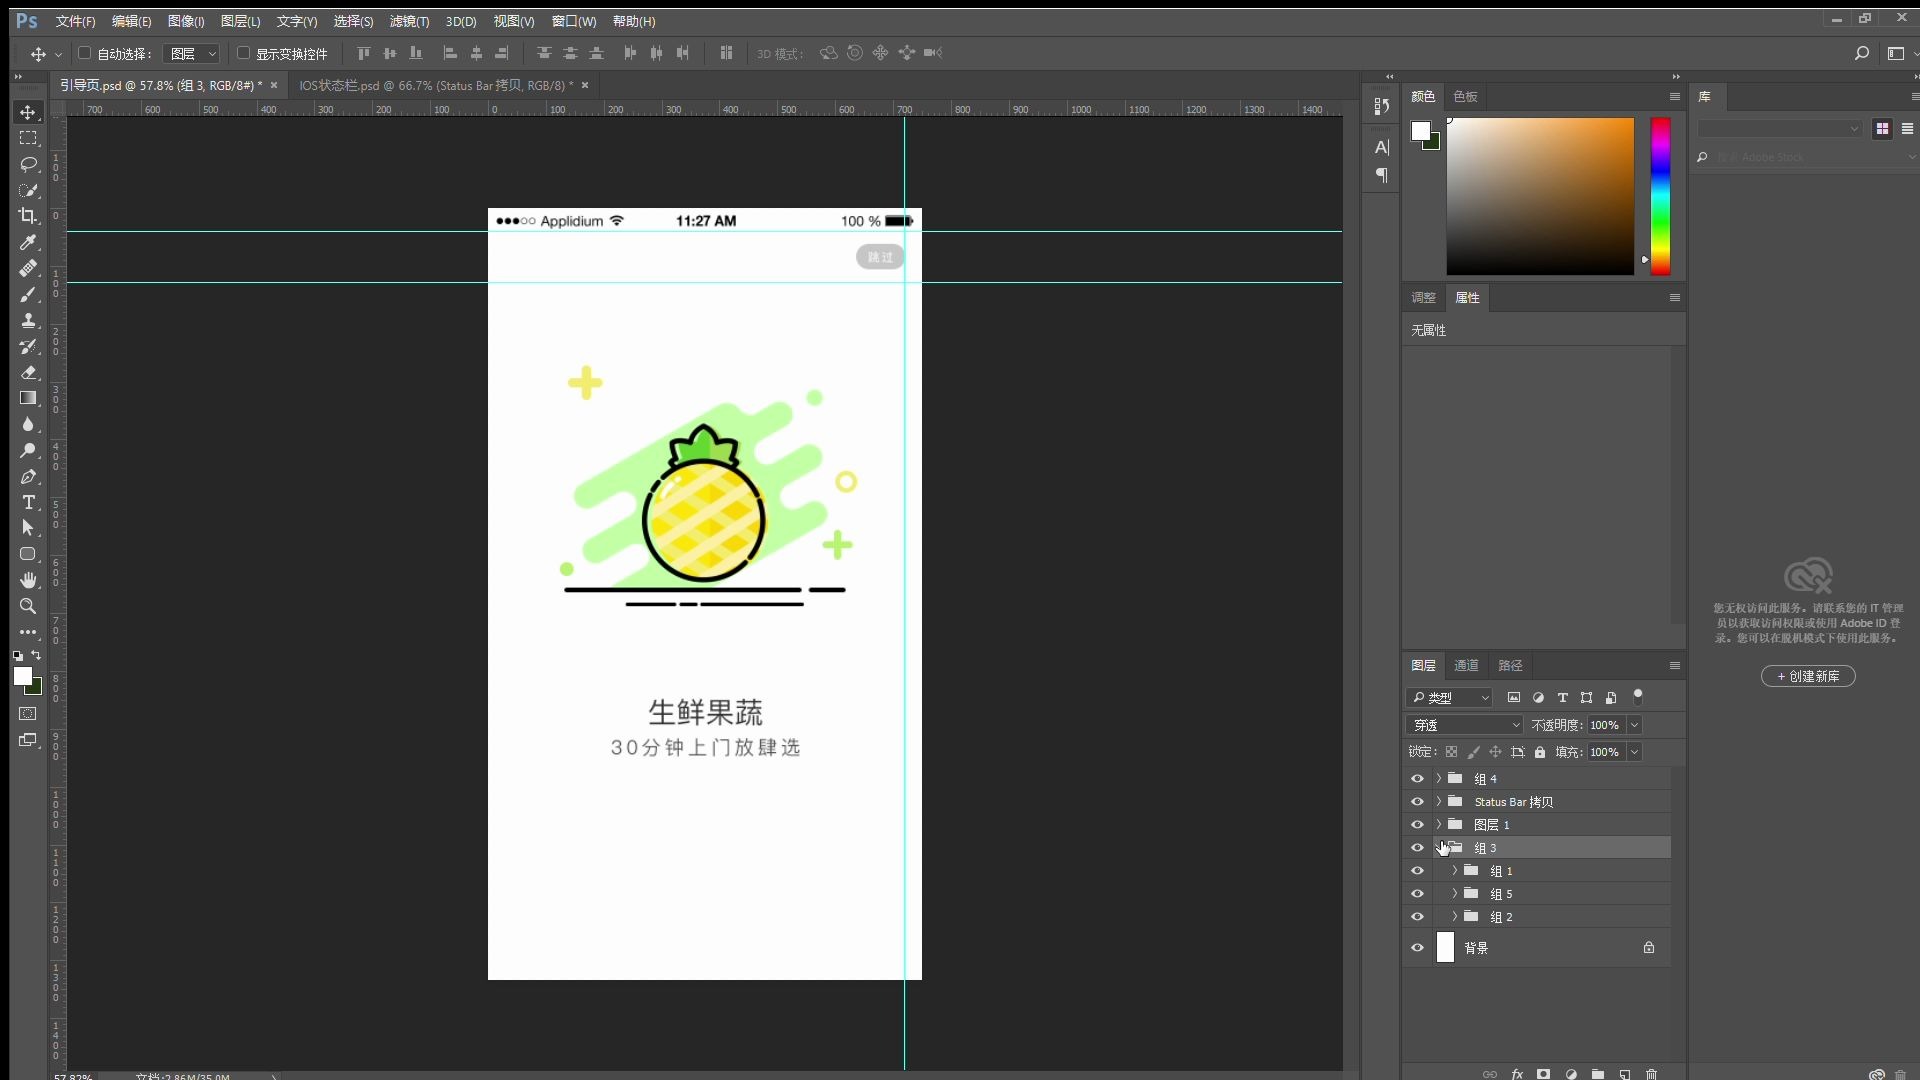
Task: Select the Horizontal Type tool
Action: [28, 502]
